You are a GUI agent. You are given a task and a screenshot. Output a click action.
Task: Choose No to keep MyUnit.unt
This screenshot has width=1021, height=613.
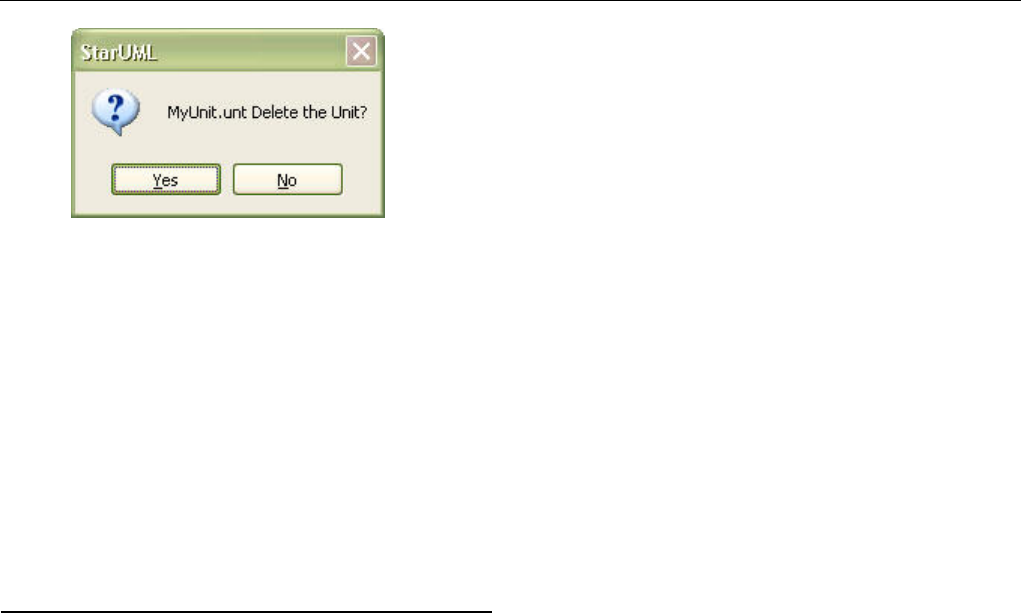[x=287, y=179]
